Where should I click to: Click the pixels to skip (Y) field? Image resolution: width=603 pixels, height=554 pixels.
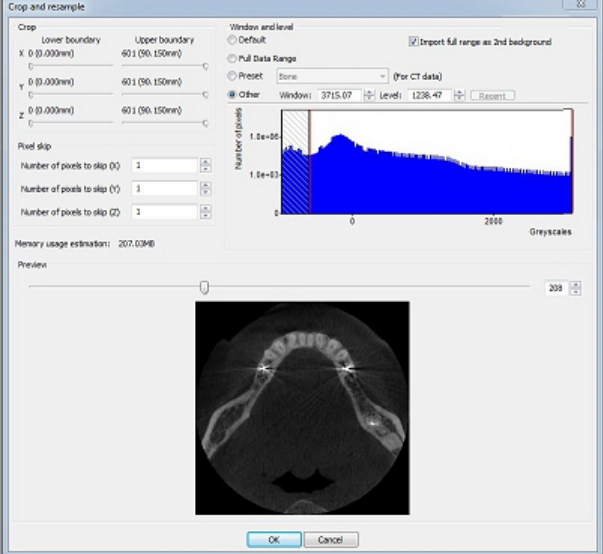[x=165, y=189]
